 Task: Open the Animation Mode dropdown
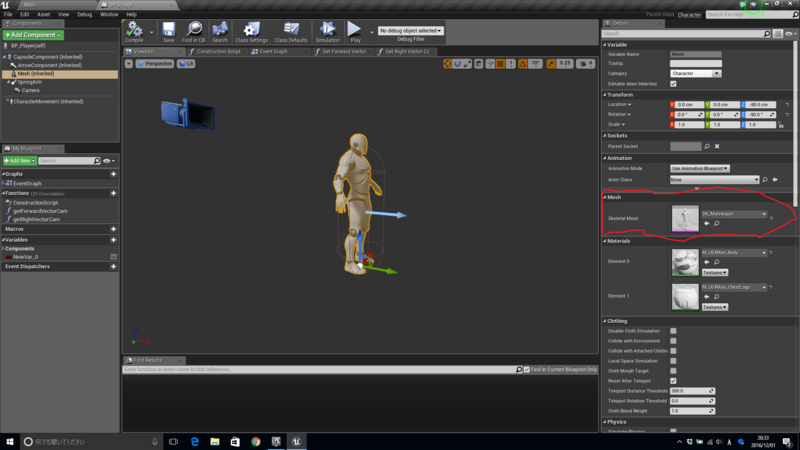pos(699,168)
